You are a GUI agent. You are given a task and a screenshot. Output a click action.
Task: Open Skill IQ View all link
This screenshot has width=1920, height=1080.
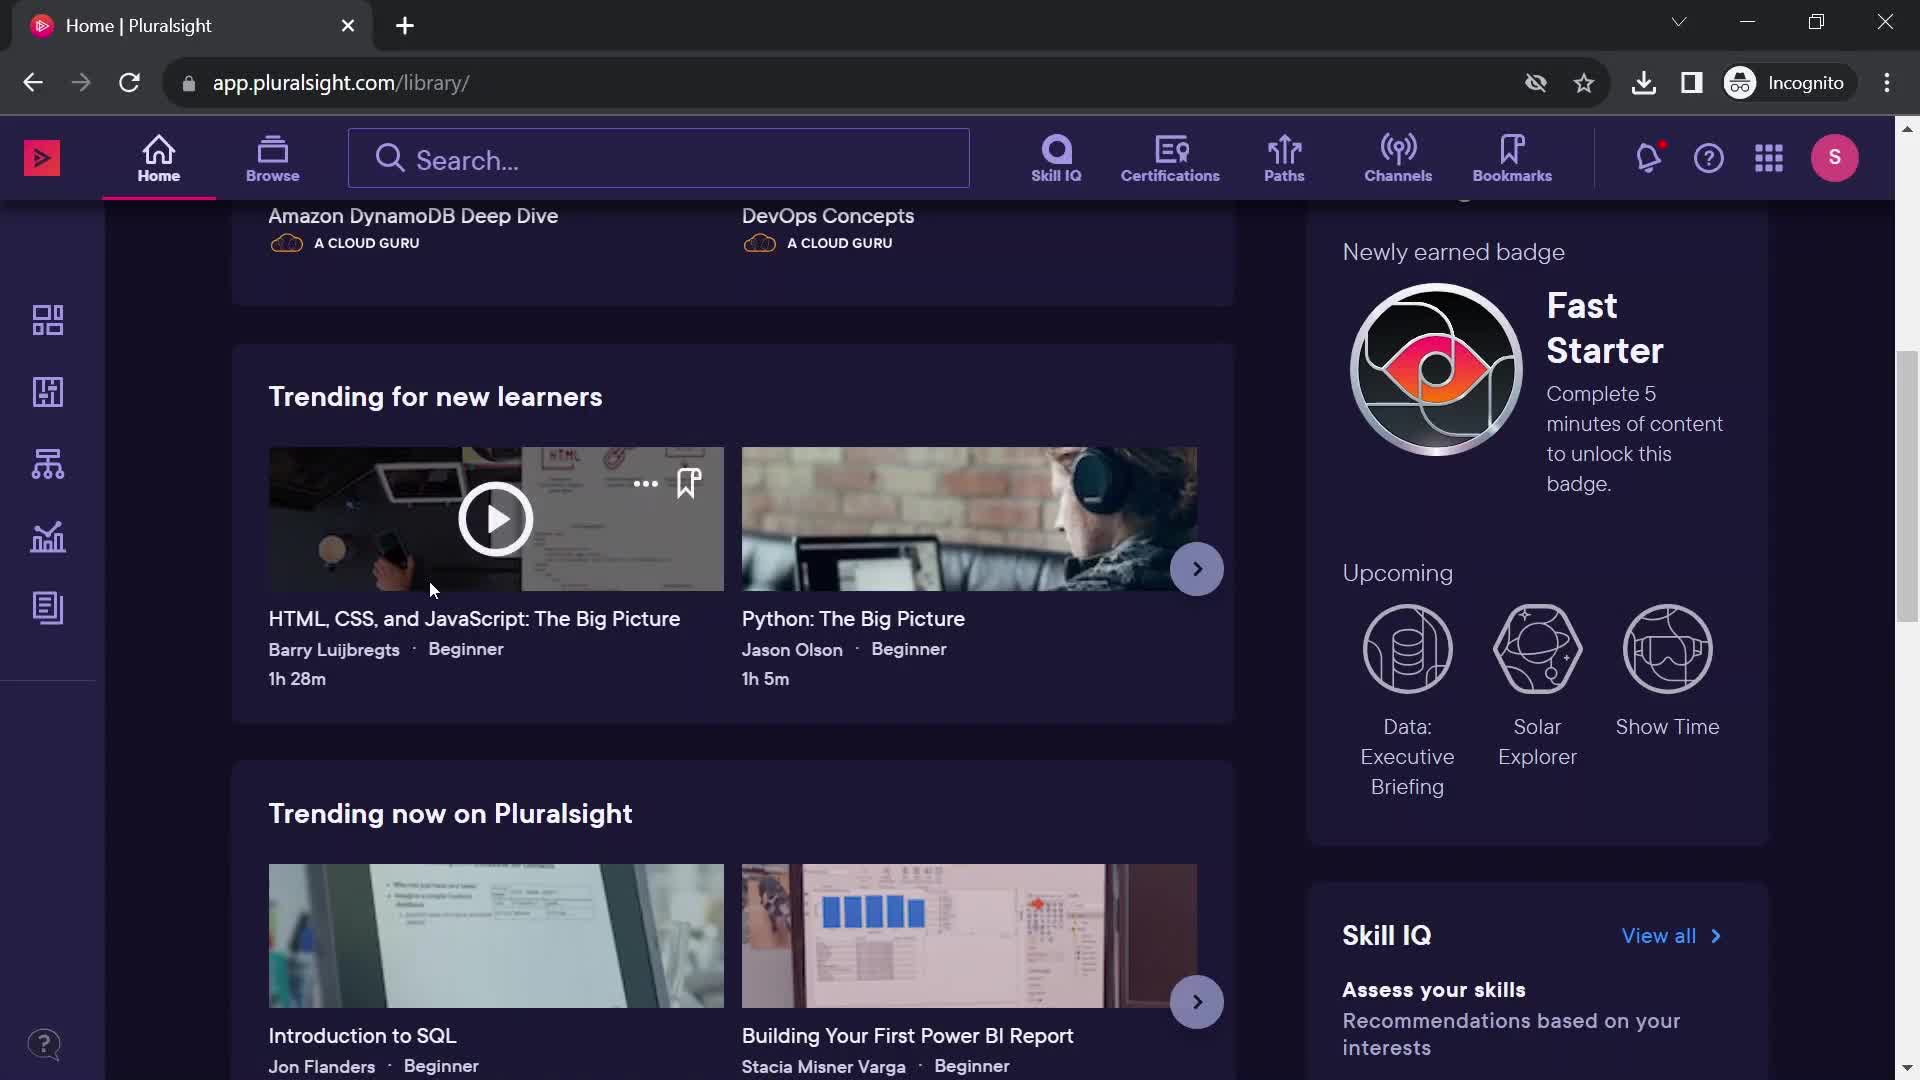[x=1671, y=936]
